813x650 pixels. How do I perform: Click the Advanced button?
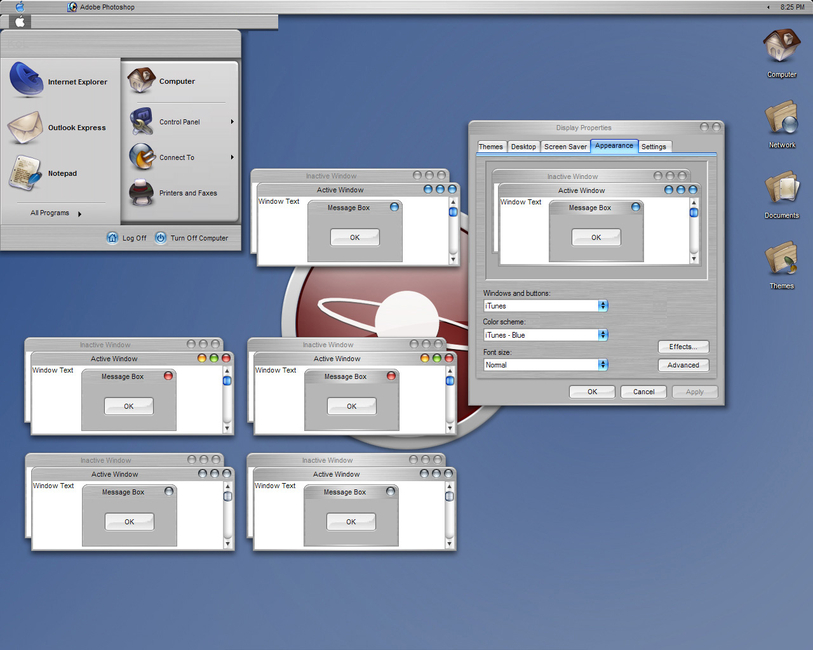[683, 365]
